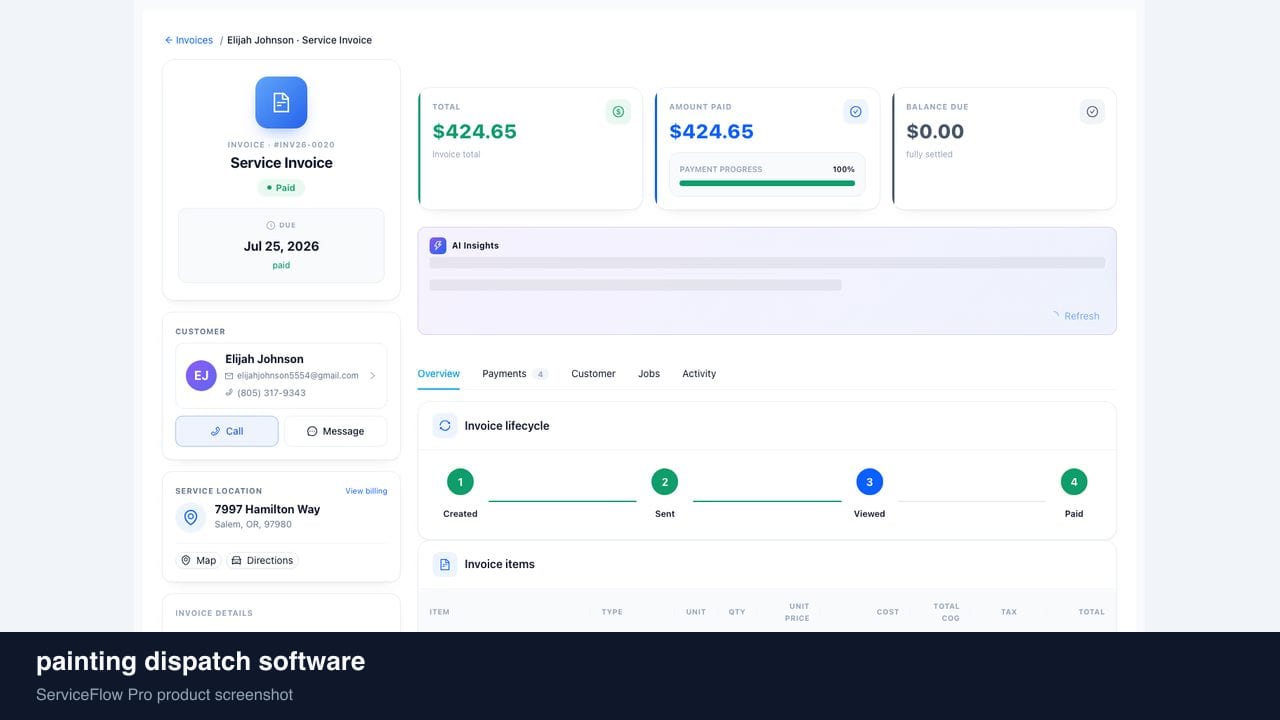The width and height of the screenshot is (1280, 720).
Task: Click the phone icon beside (805) 317-9343
Action: pos(229,393)
